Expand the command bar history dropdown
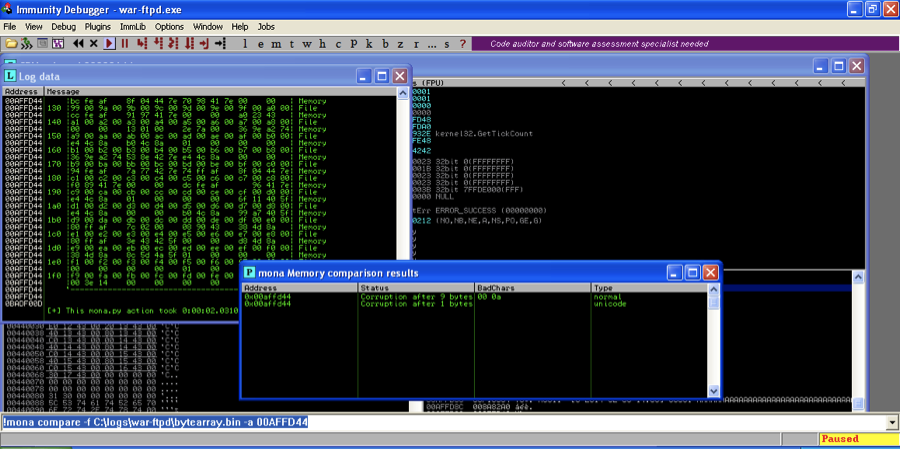 [892, 423]
